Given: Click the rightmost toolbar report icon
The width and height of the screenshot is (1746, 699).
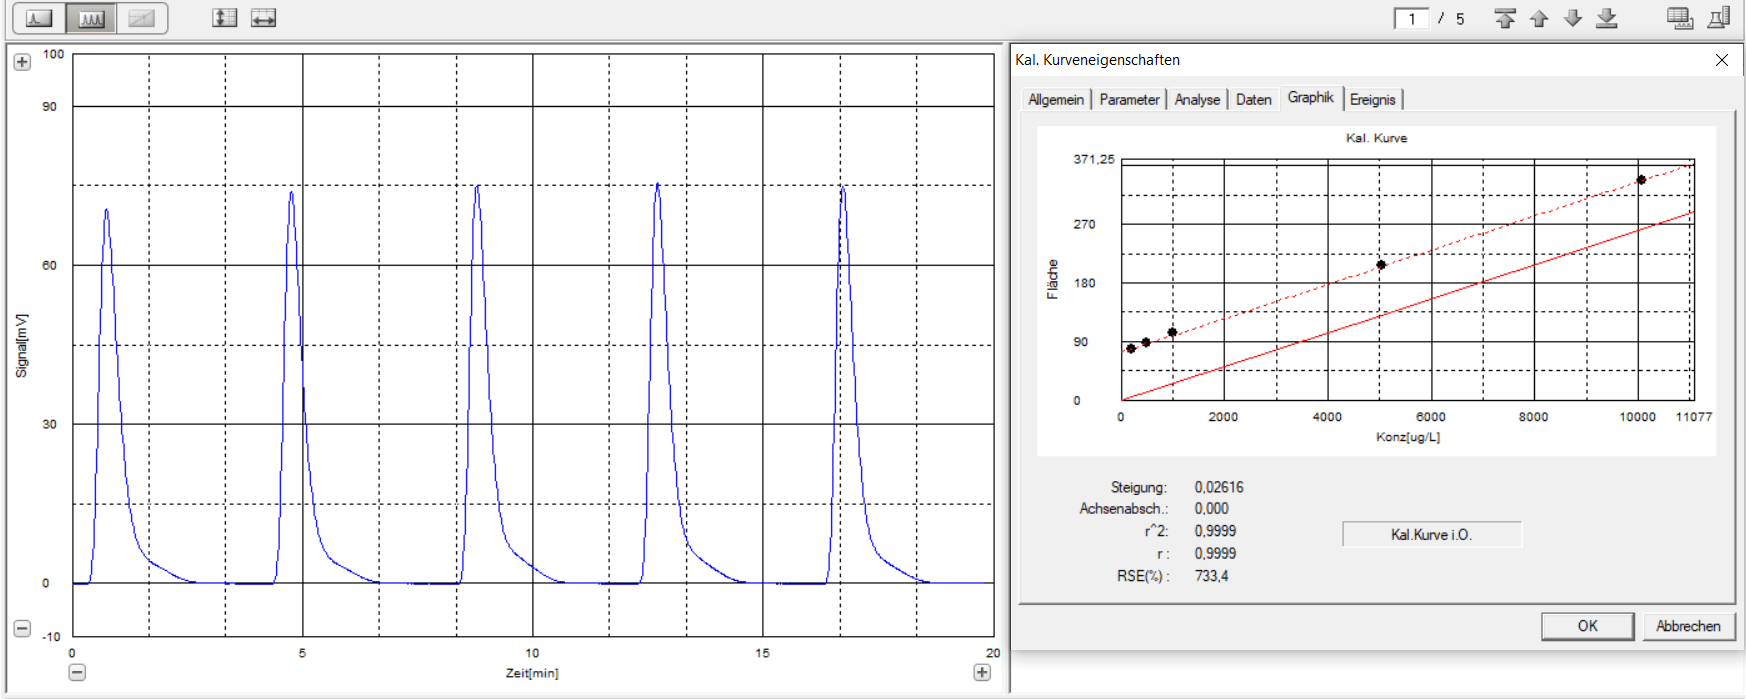Looking at the screenshot, I should click(1720, 18).
